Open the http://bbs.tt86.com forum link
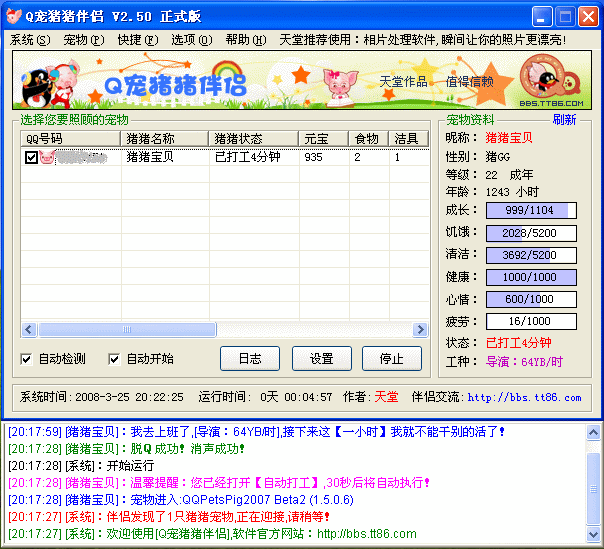The image size is (604, 549). 524,397
